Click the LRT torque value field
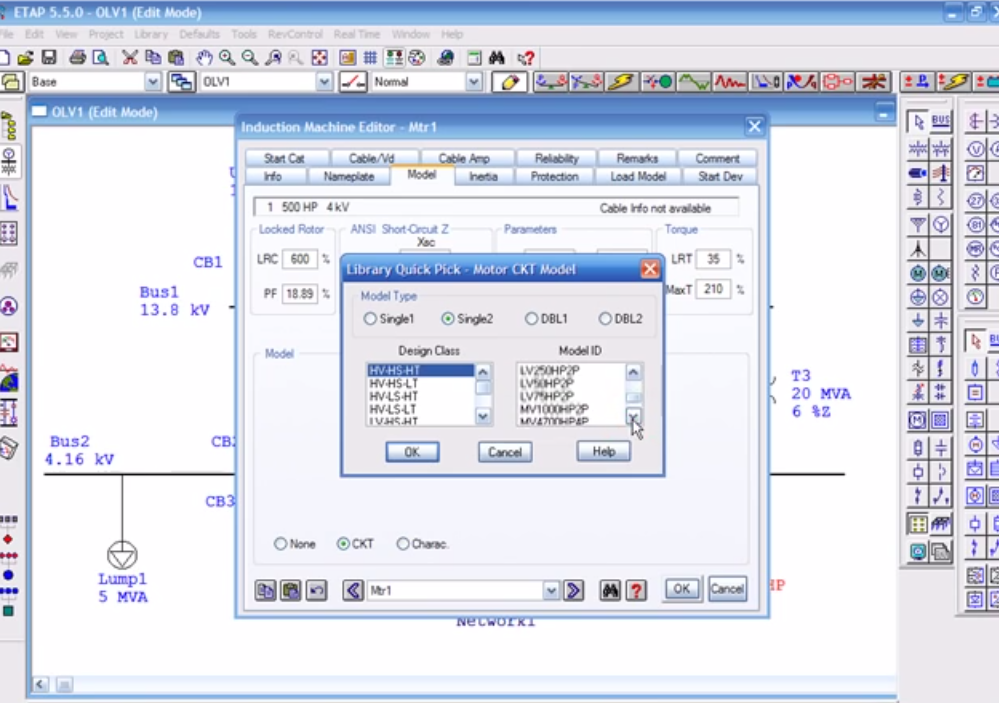 click(714, 259)
